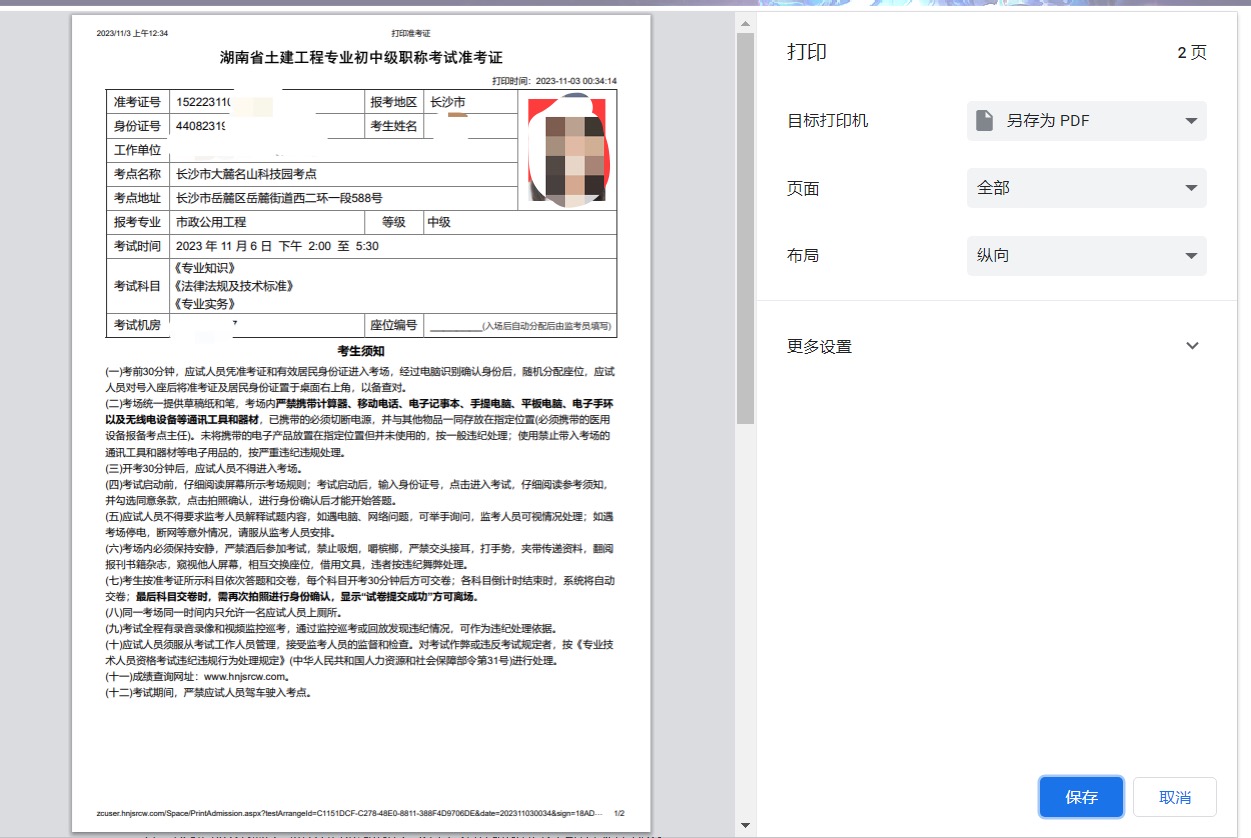Open the 布局 dropdown showing 纵向
Viewport: 1251px width, 838px height.
pos(1086,255)
